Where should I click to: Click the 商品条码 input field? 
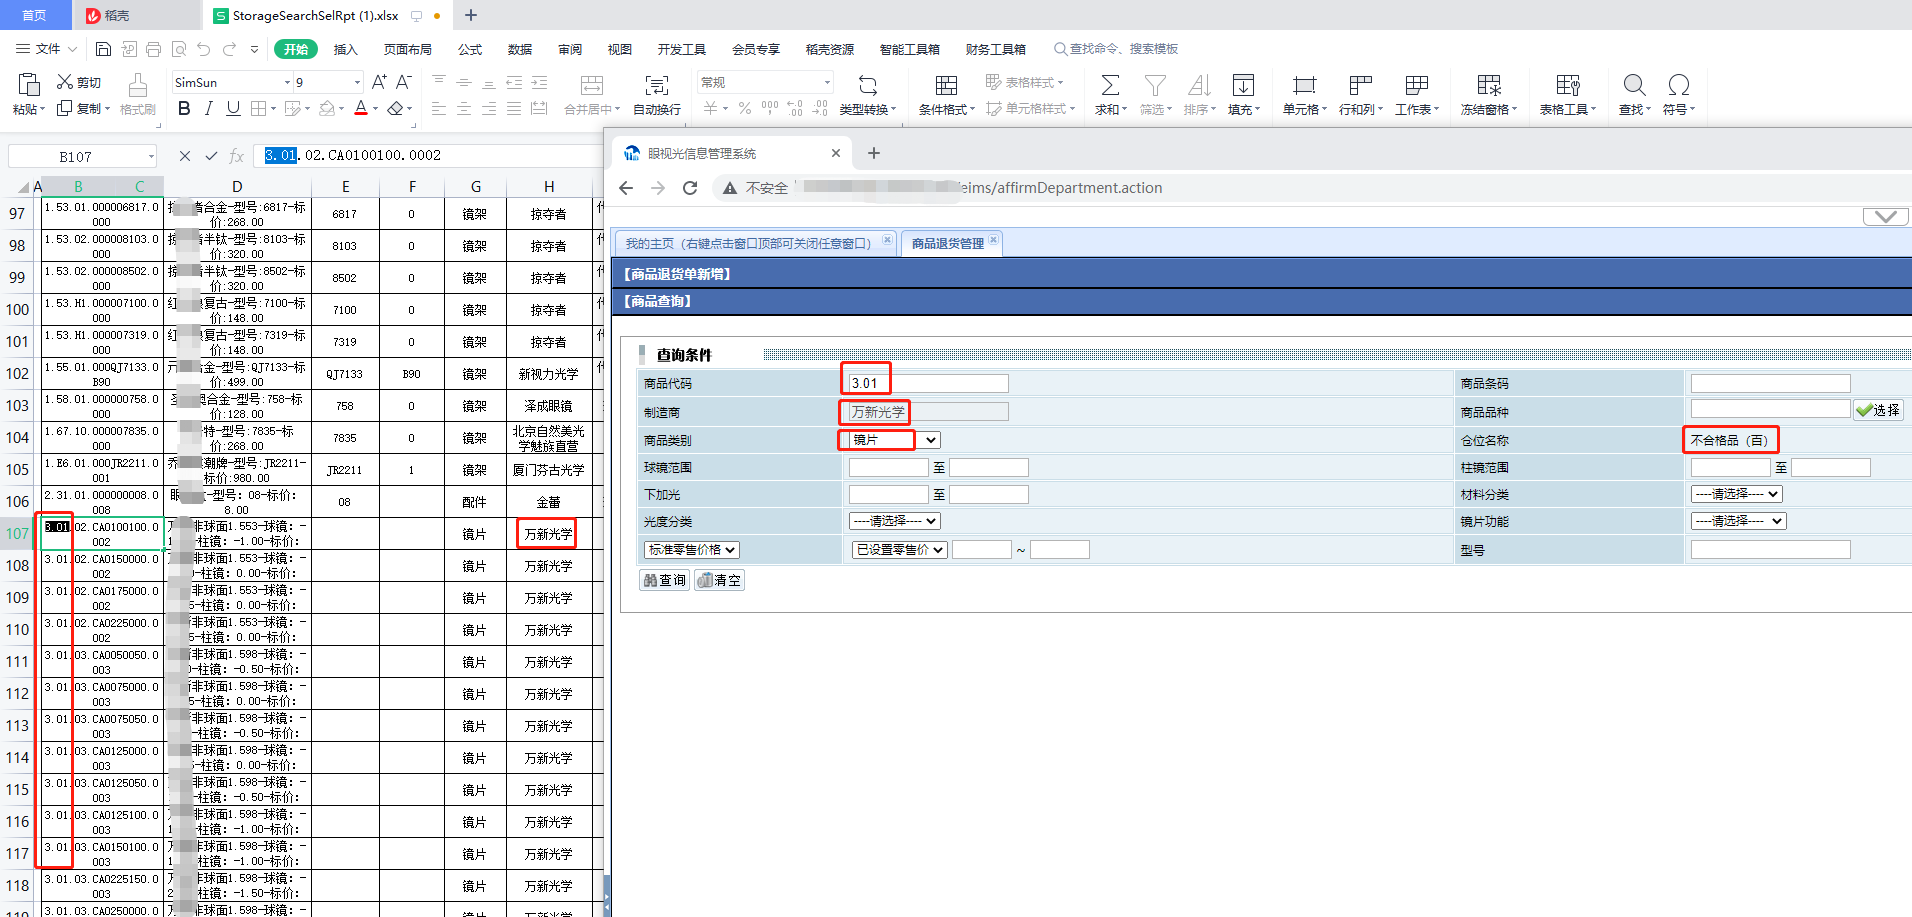(1771, 383)
